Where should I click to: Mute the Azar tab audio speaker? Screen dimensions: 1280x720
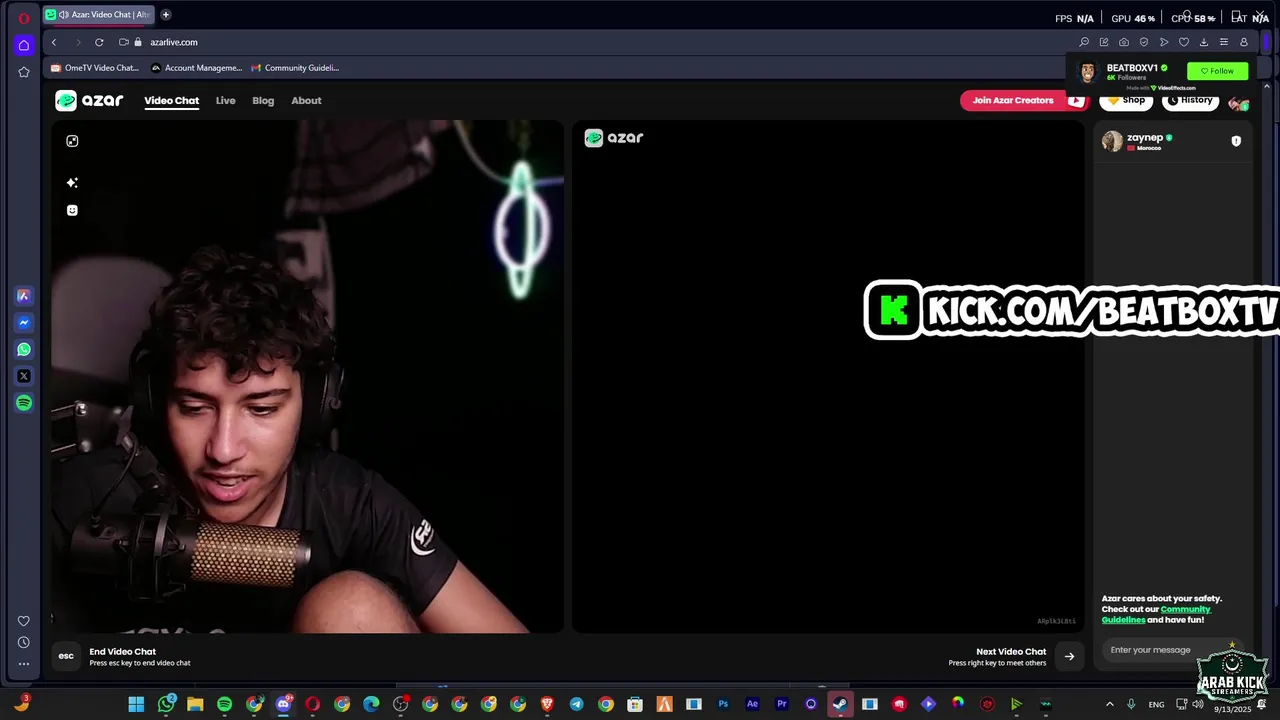[64, 15]
